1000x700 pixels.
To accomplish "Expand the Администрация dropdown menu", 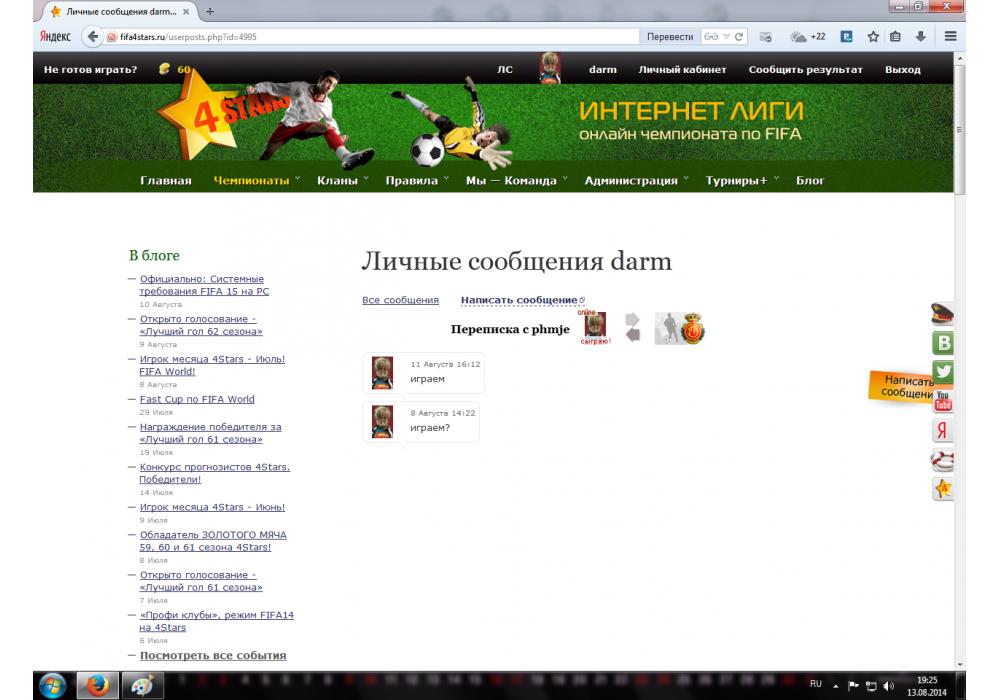I will pos(636,181).
